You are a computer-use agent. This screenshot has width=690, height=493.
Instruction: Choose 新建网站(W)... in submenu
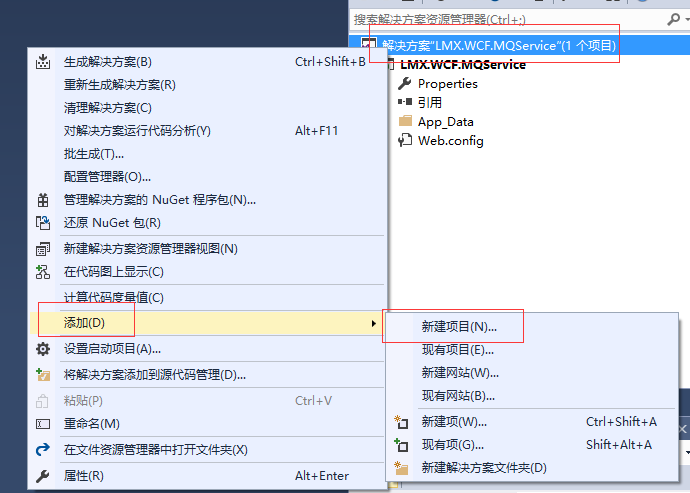pos(532,373)
